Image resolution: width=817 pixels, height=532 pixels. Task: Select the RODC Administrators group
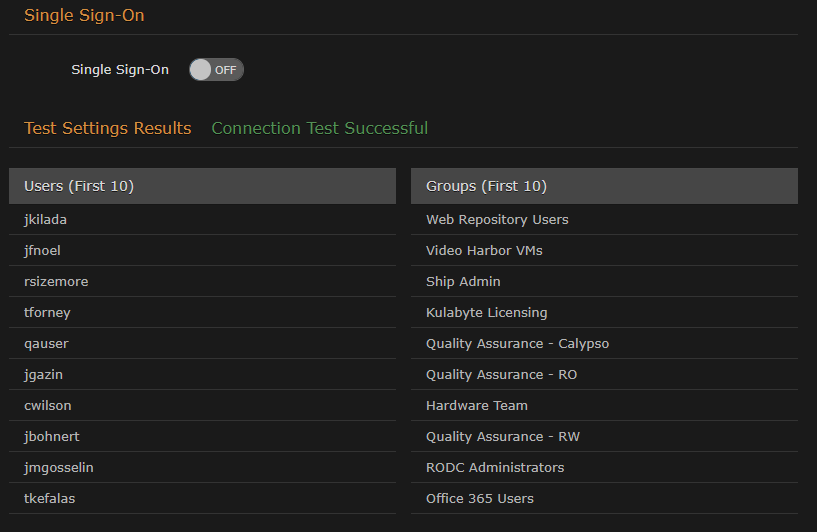495,467
